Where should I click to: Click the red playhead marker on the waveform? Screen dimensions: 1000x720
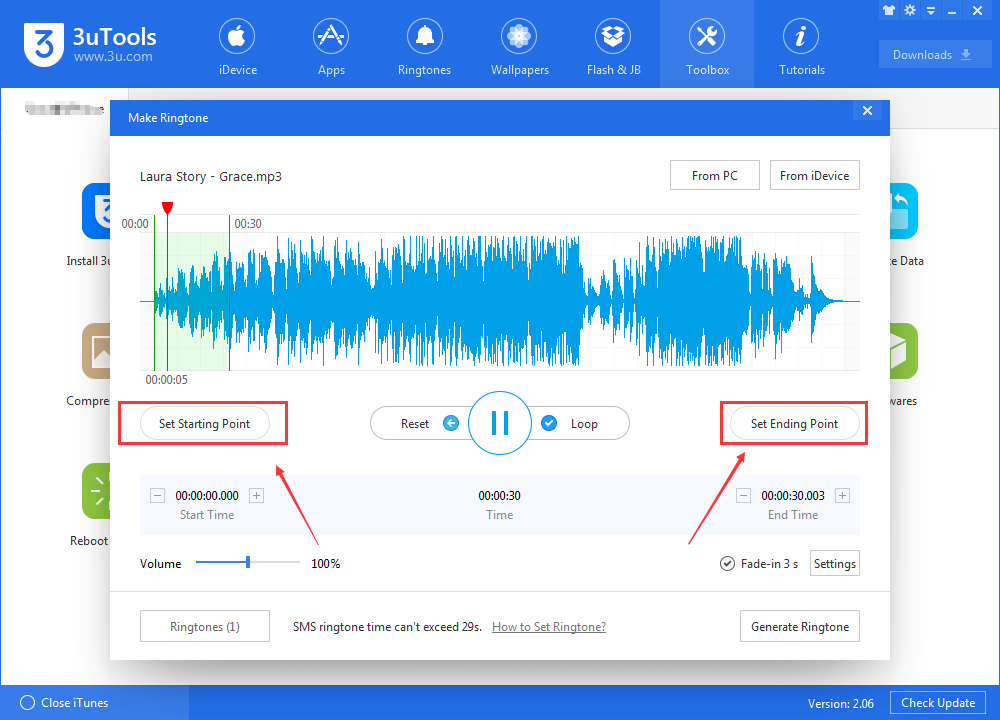click(167, 208)
